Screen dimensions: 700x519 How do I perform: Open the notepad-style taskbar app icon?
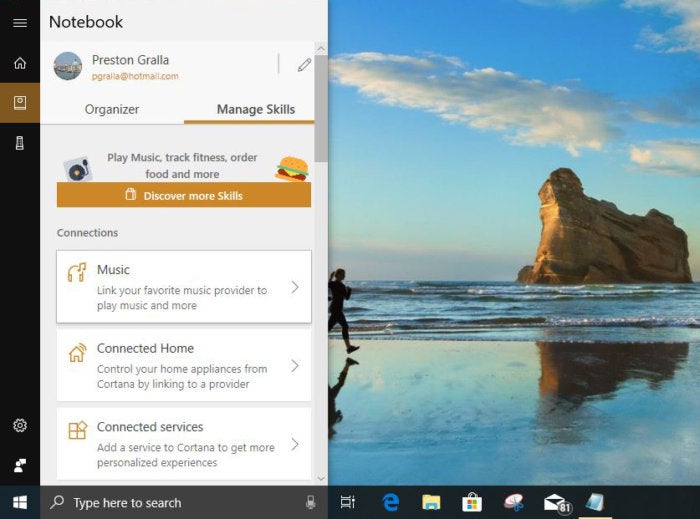tap(595, 502)
